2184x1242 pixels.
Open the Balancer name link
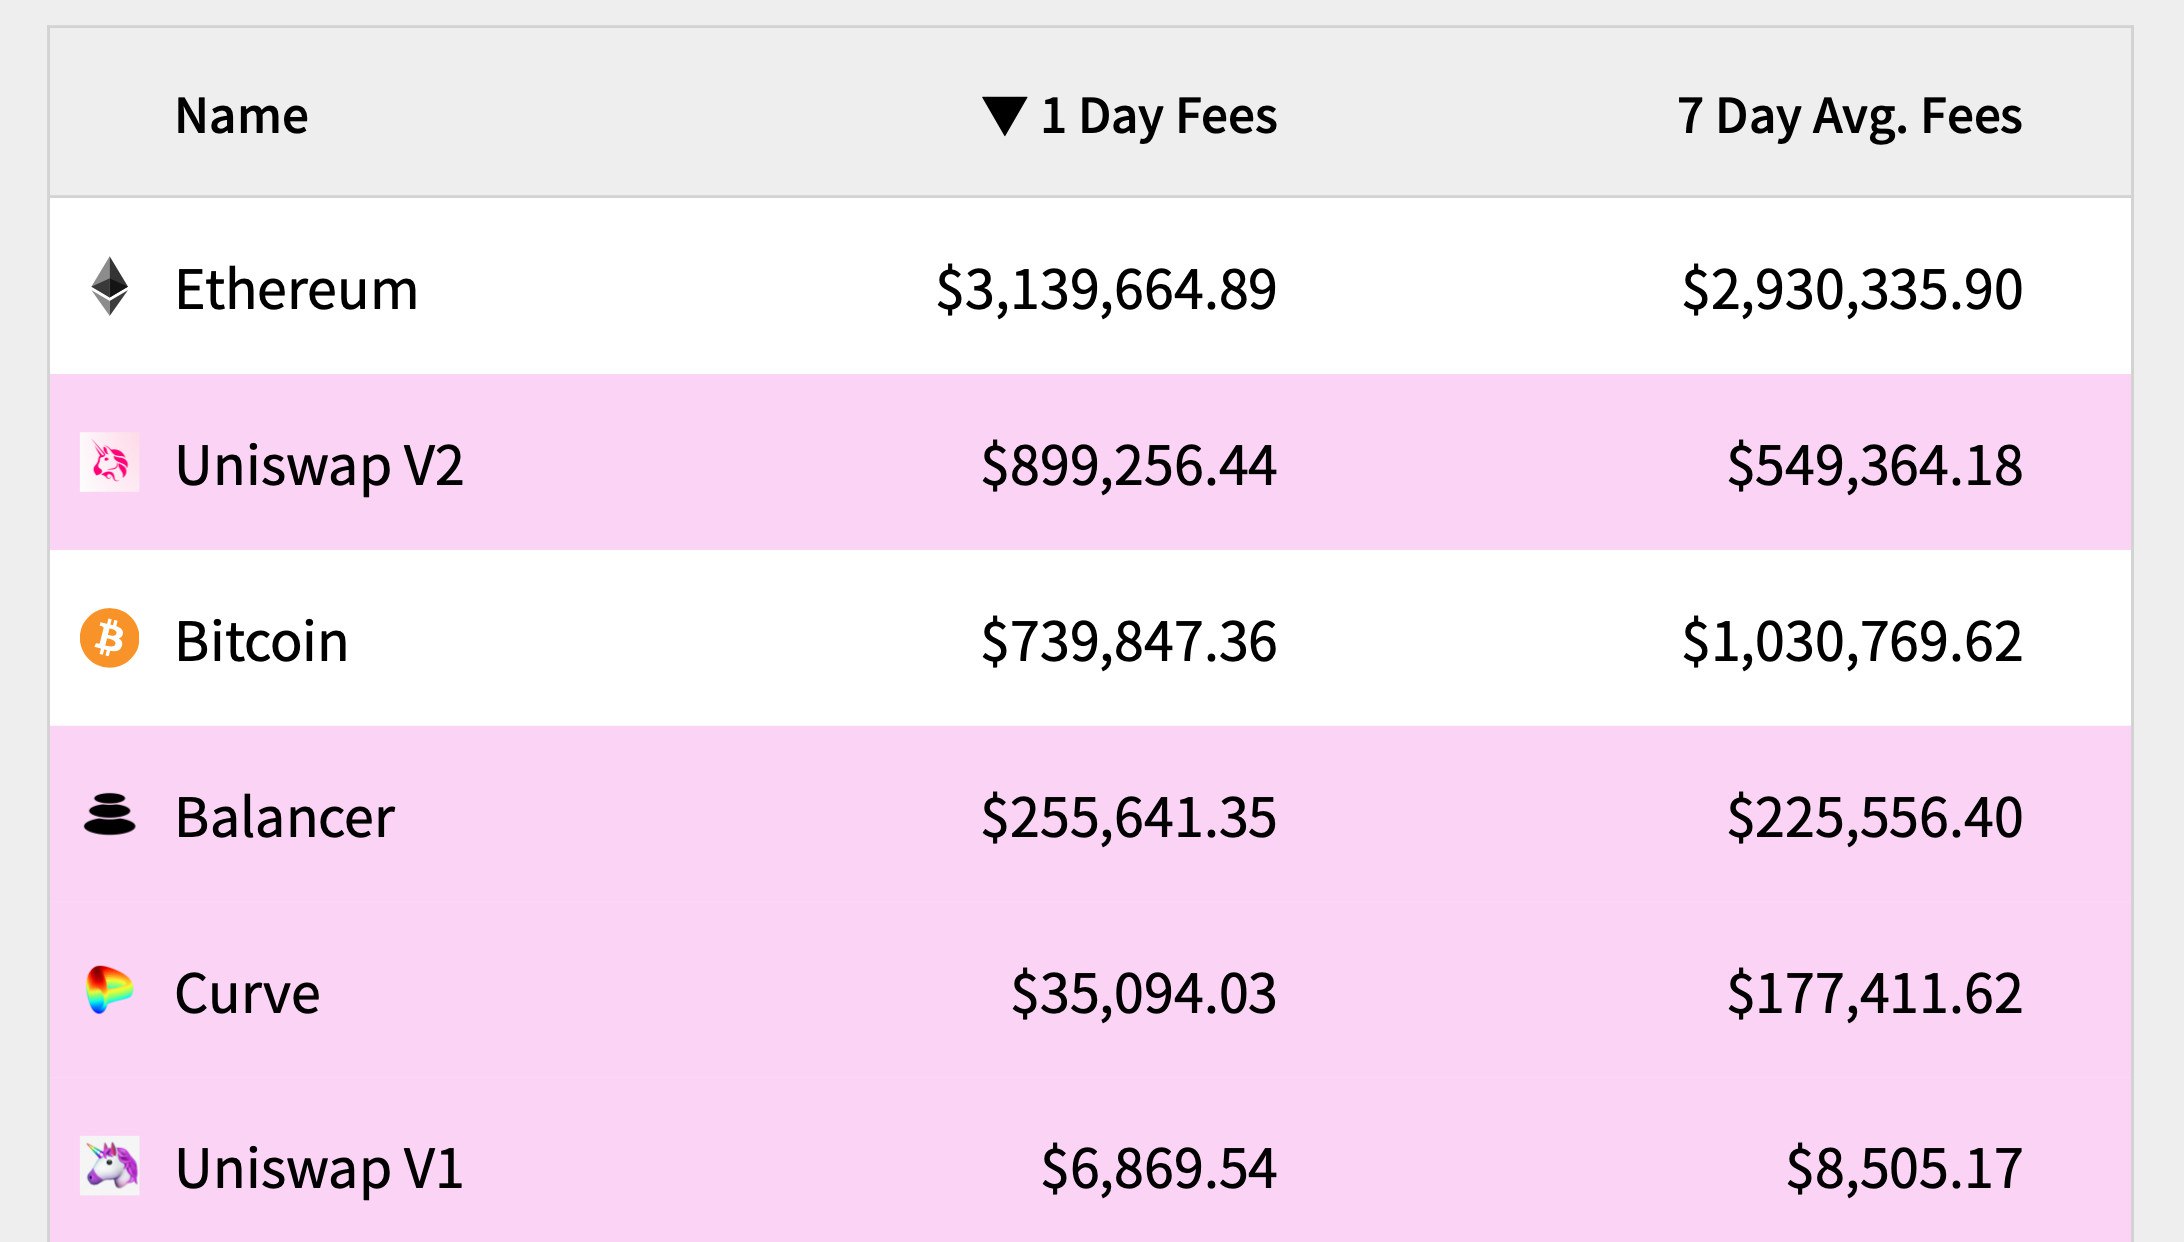tap(285, 817)
